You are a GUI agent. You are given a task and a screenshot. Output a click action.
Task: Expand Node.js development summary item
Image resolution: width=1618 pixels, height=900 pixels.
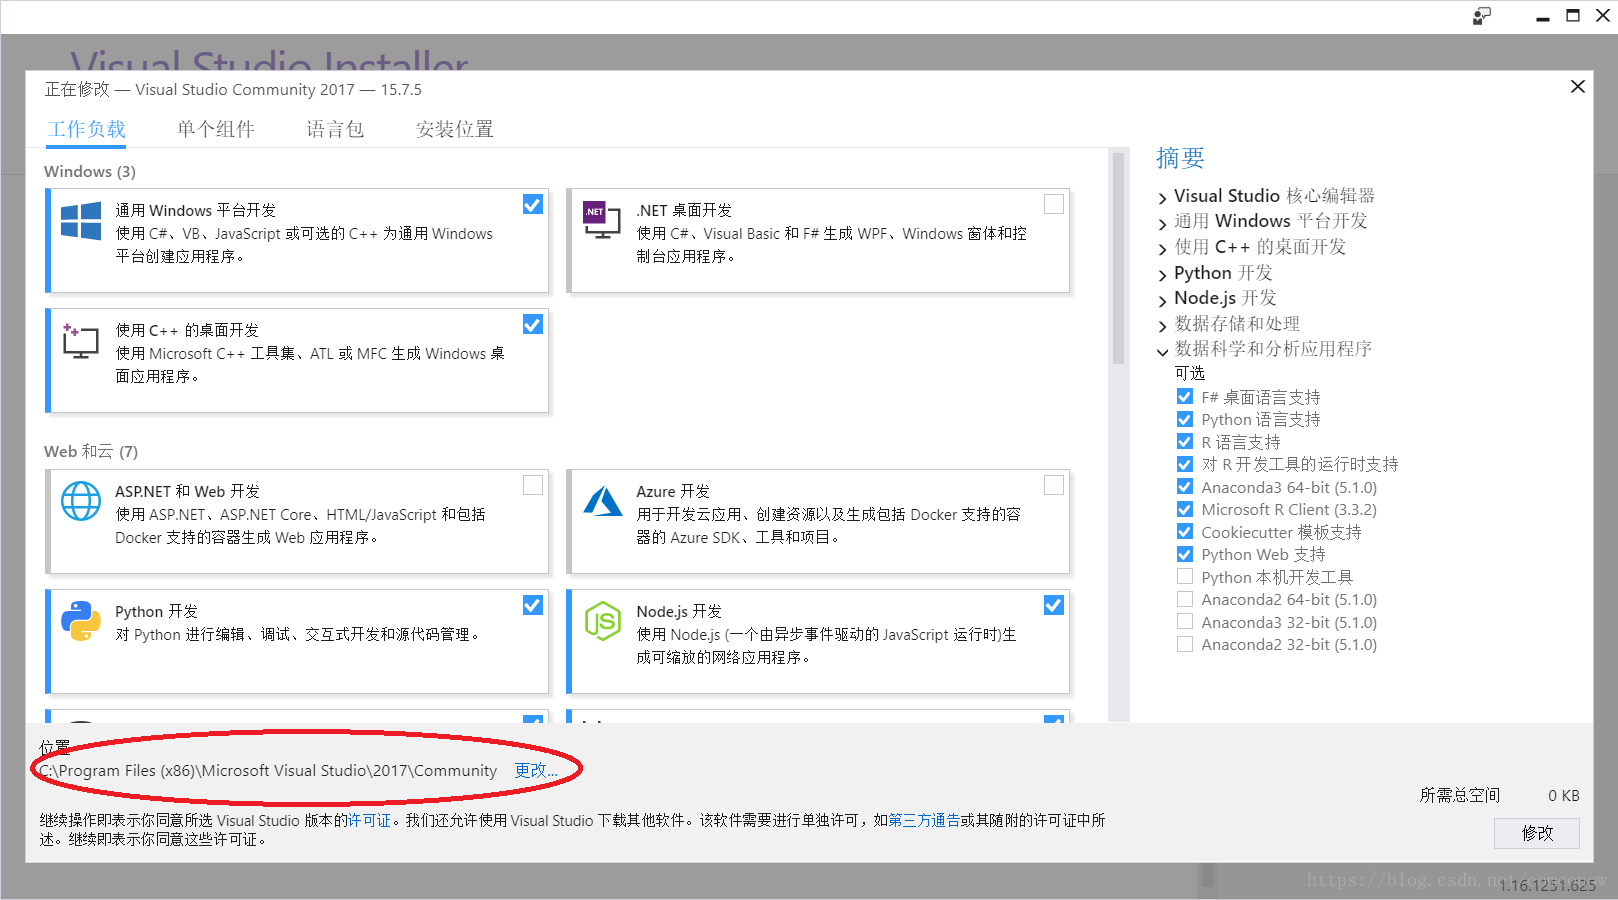(x=1163, y=300)
